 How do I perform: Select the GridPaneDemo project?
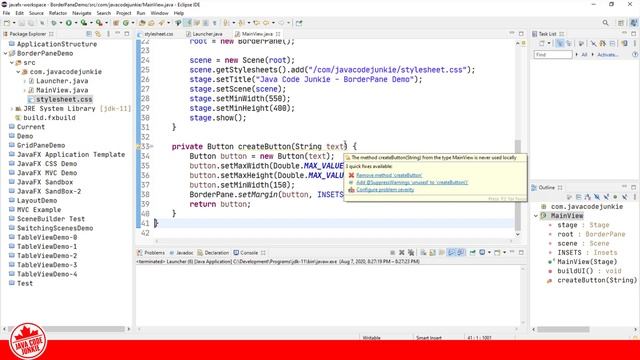click(41, 145)
